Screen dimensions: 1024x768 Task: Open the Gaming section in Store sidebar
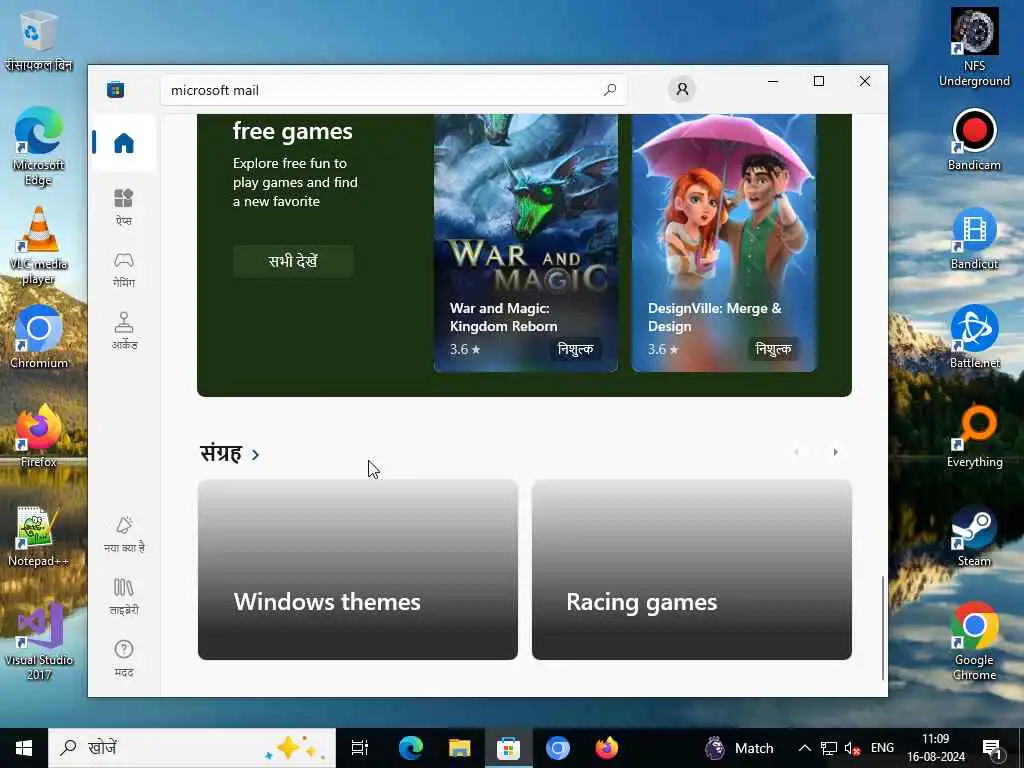[123, 269]
